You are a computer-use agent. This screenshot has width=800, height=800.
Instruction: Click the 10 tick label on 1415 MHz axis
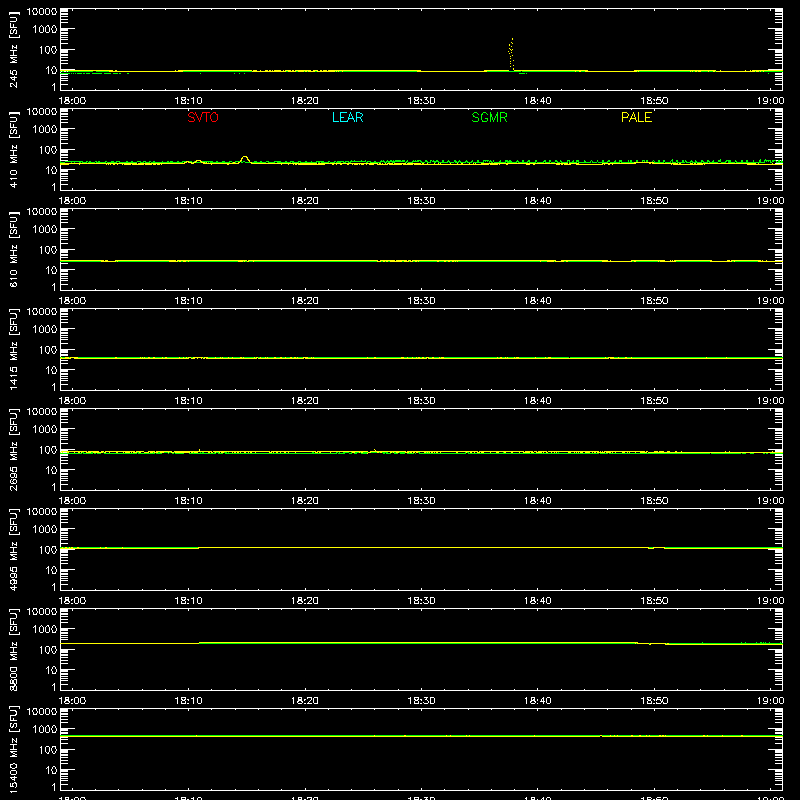tap(51, 370)
